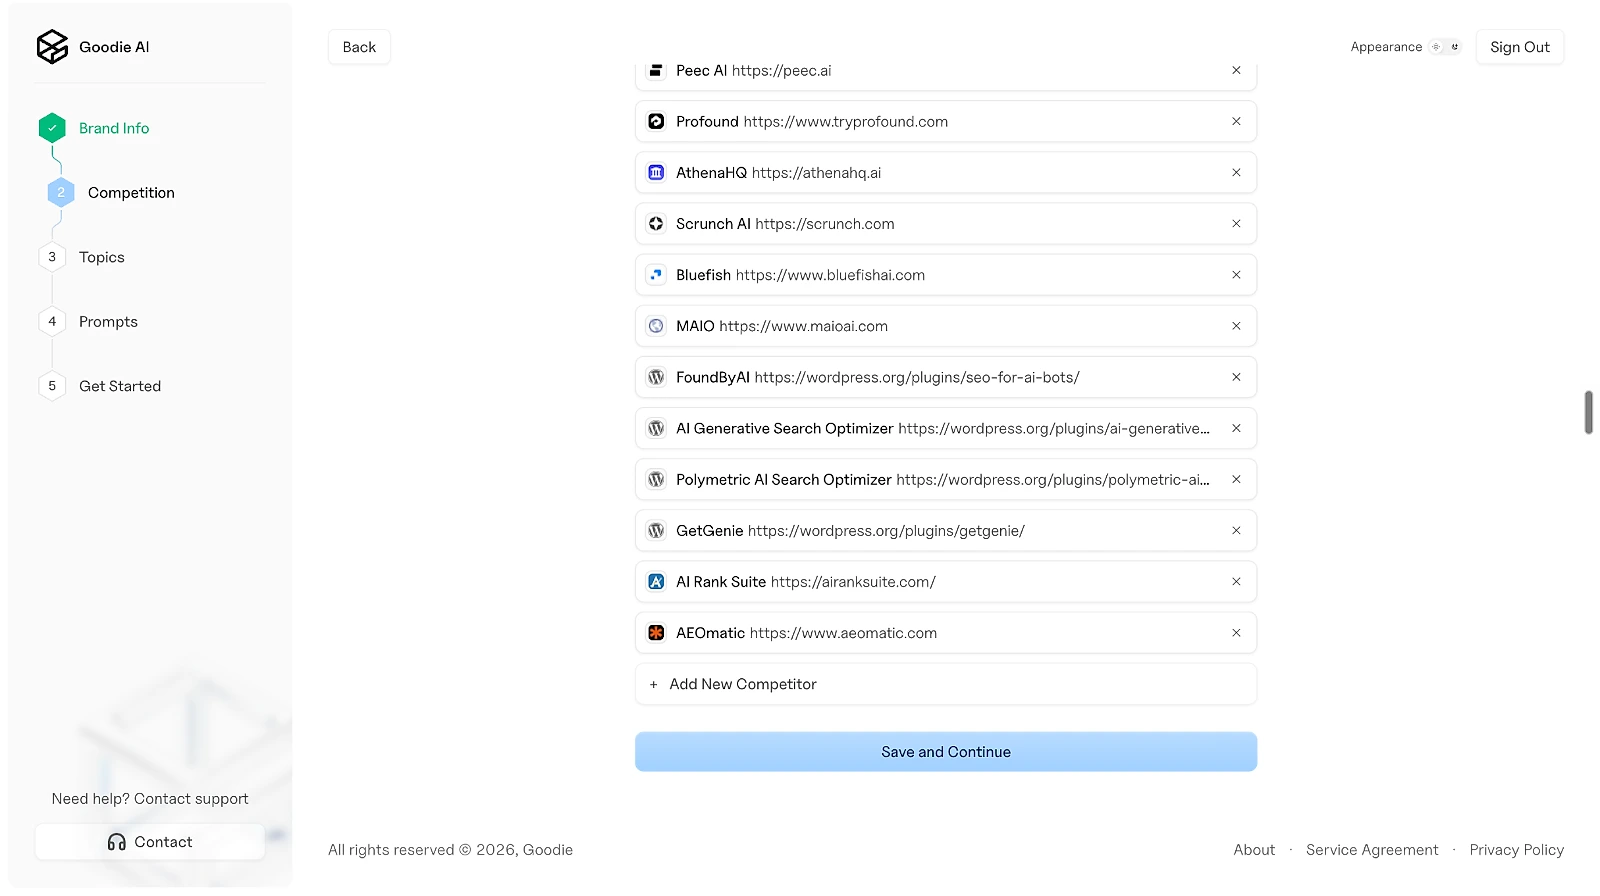Remove FoundByAI plugin competitor

(x=1236, y=377)
